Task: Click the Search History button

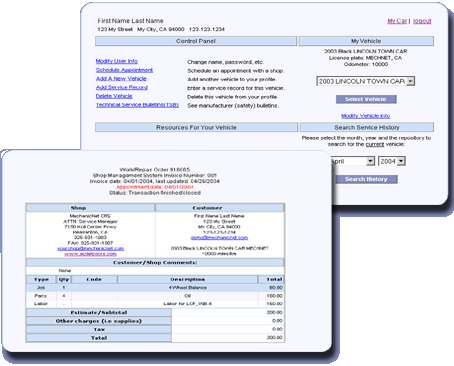Action: 366,179
